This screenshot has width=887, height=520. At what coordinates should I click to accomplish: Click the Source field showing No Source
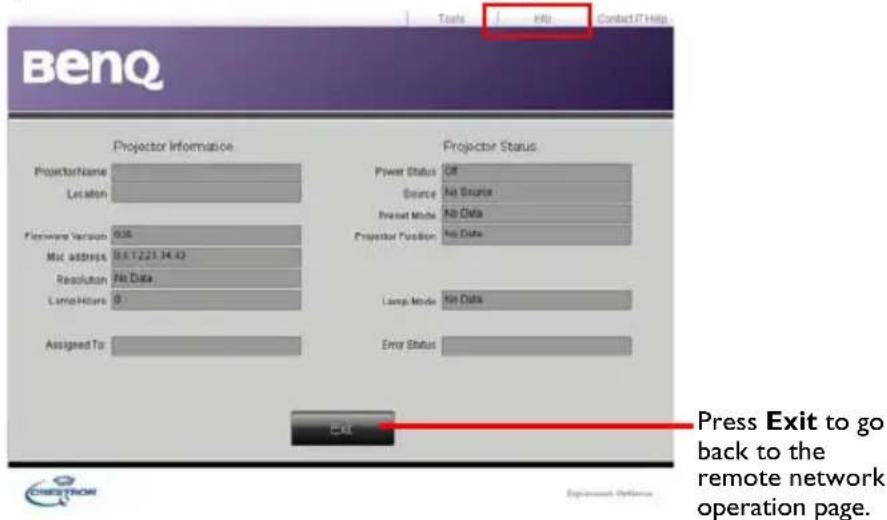click(x=536, y=192)
